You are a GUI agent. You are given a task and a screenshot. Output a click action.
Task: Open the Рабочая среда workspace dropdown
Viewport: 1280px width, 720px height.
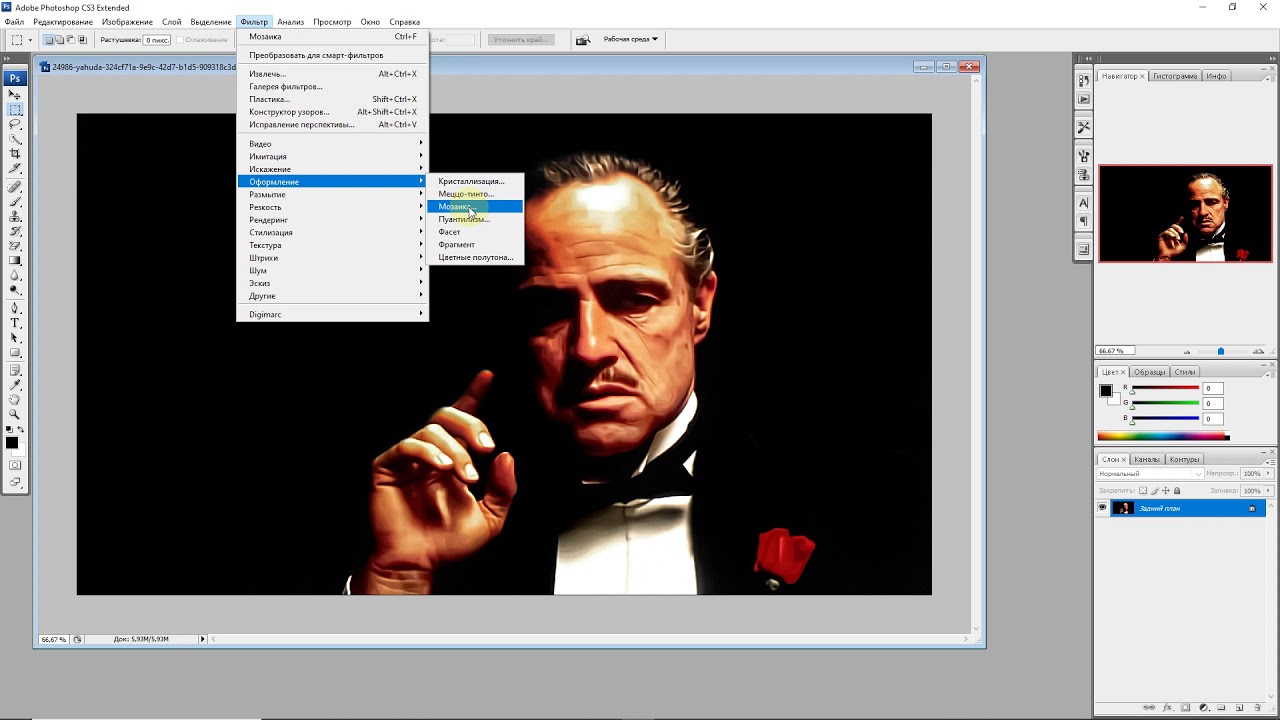tap(630, 39)
